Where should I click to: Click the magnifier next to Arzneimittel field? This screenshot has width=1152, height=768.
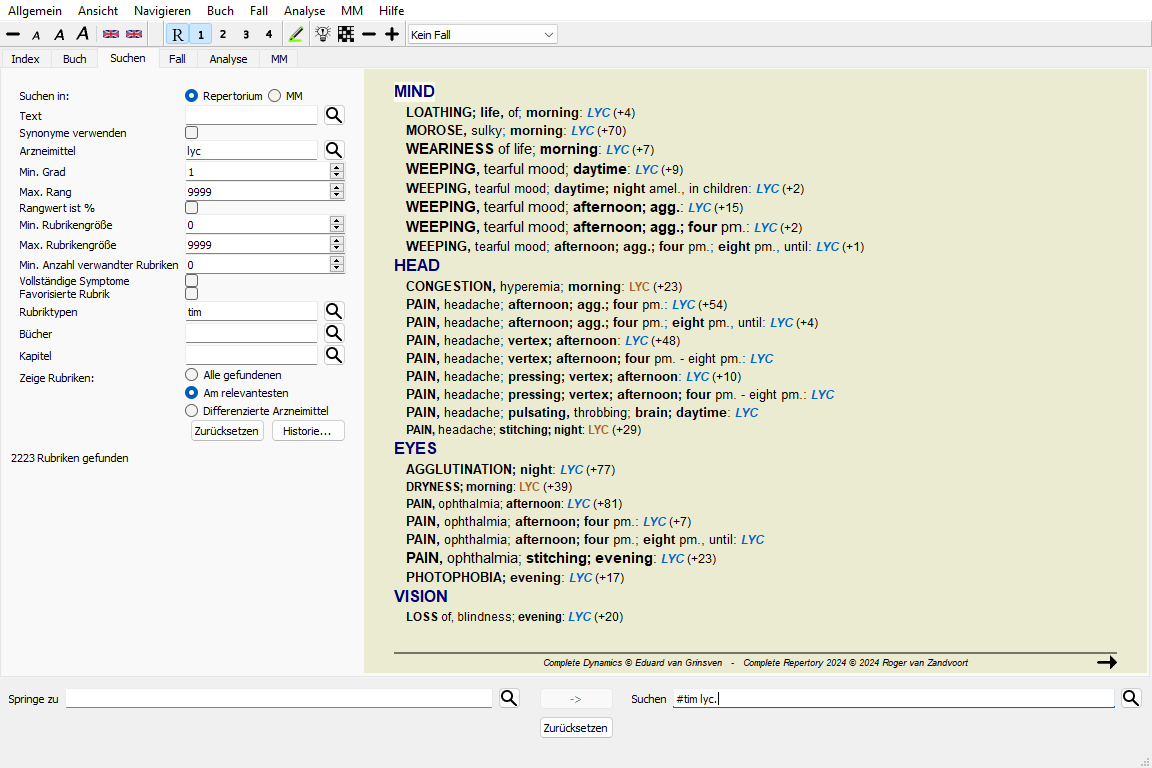334,150
